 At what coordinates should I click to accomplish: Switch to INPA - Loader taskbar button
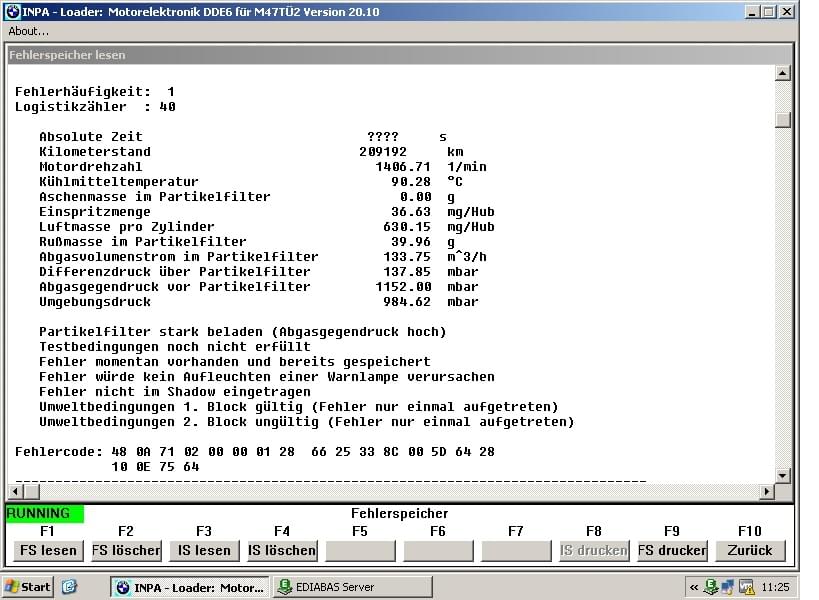tap(190, 587)
